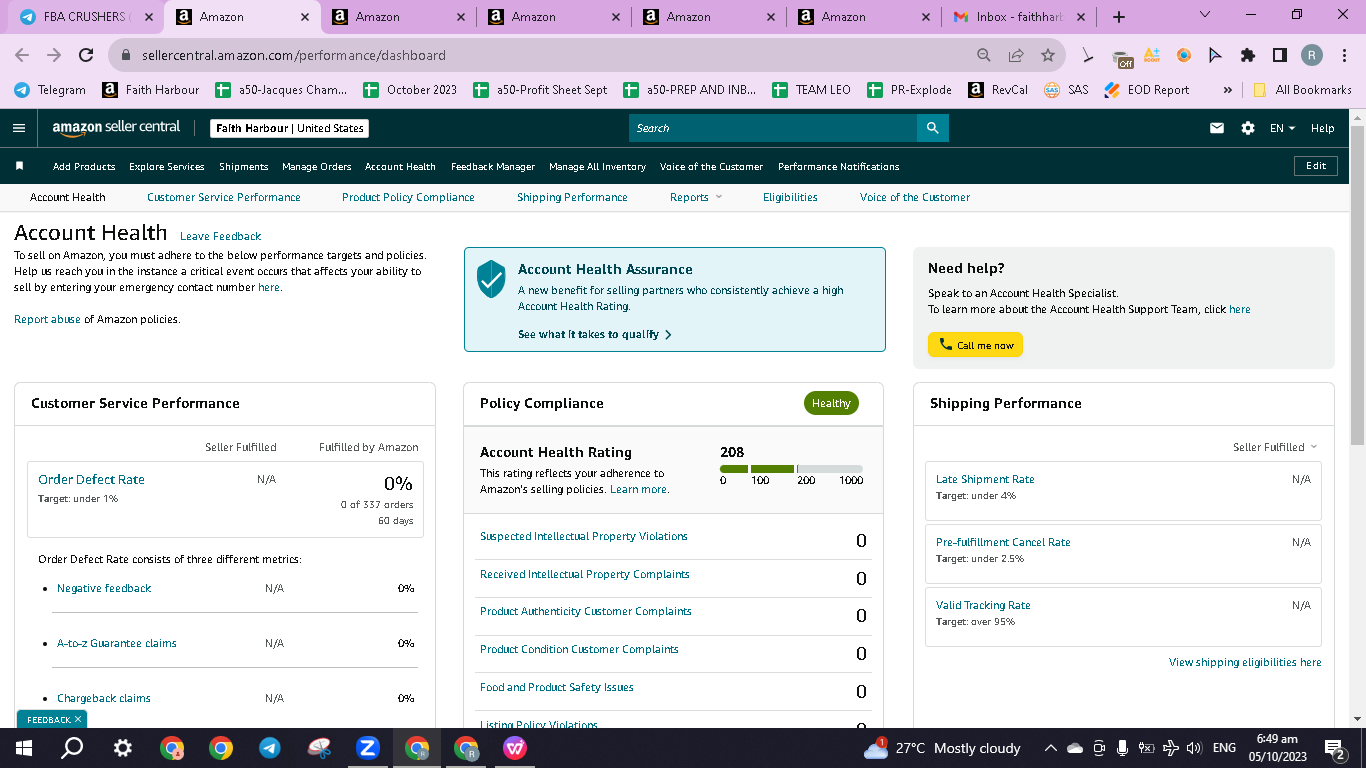Open the A-to-z Guarantee claims link
This screenshot has width=1366, height=768.
coord(117,643)
